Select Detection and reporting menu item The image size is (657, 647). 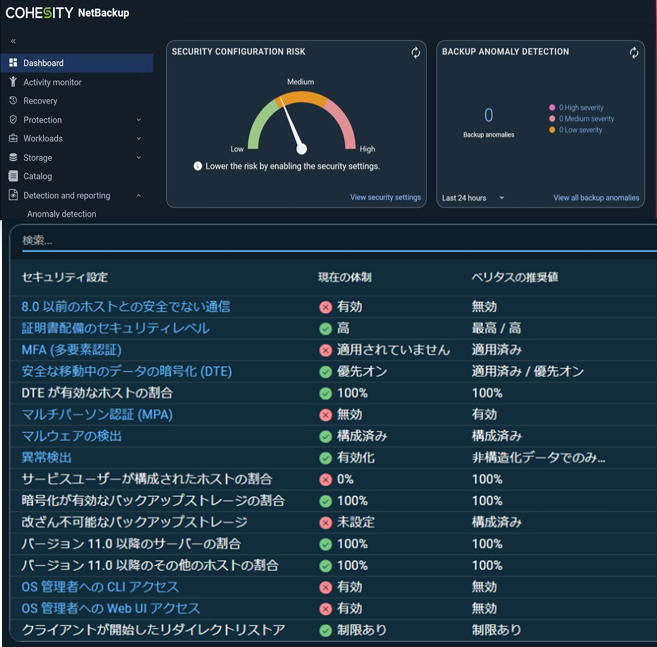pos(67,195)
